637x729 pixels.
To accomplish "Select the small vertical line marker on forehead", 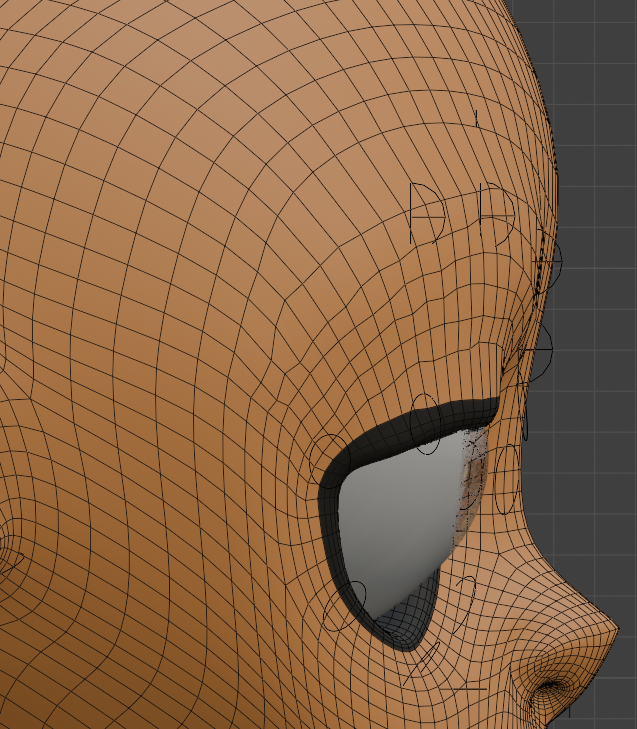I will [x=477, y=119].
